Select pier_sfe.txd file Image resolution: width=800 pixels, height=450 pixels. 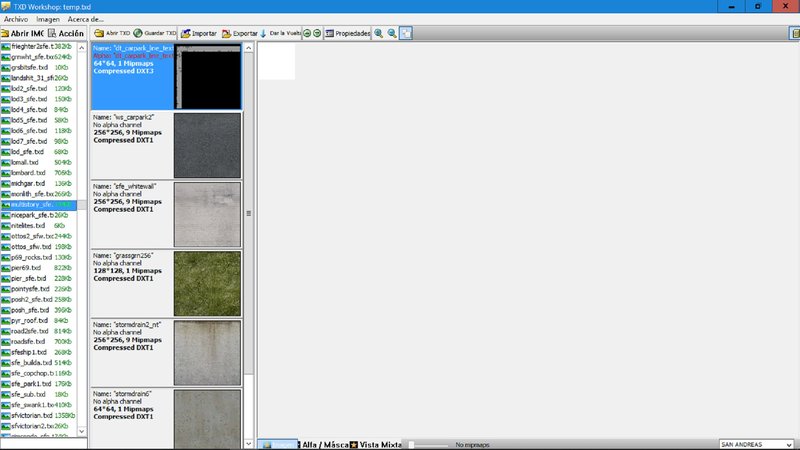(39, 278)
